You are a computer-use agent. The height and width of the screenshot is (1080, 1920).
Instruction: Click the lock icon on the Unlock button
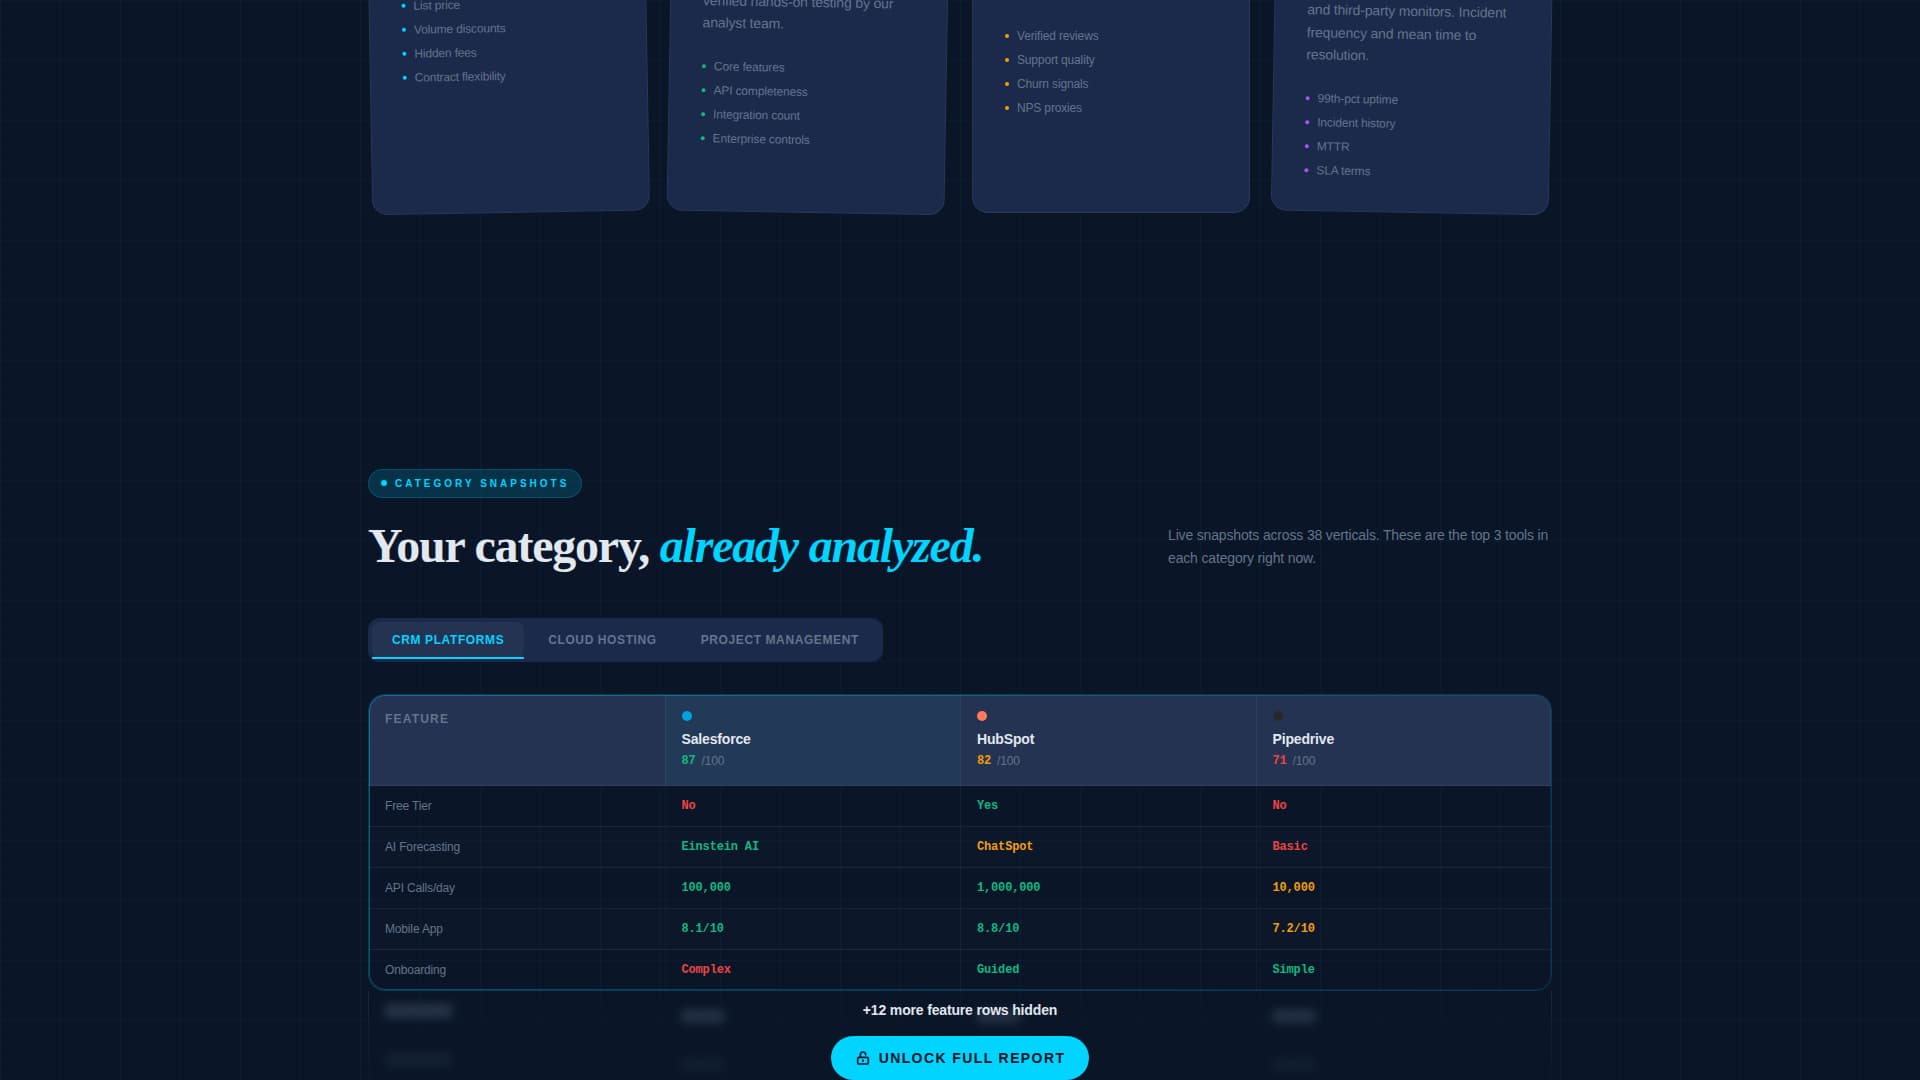[x=862, y=1057]
